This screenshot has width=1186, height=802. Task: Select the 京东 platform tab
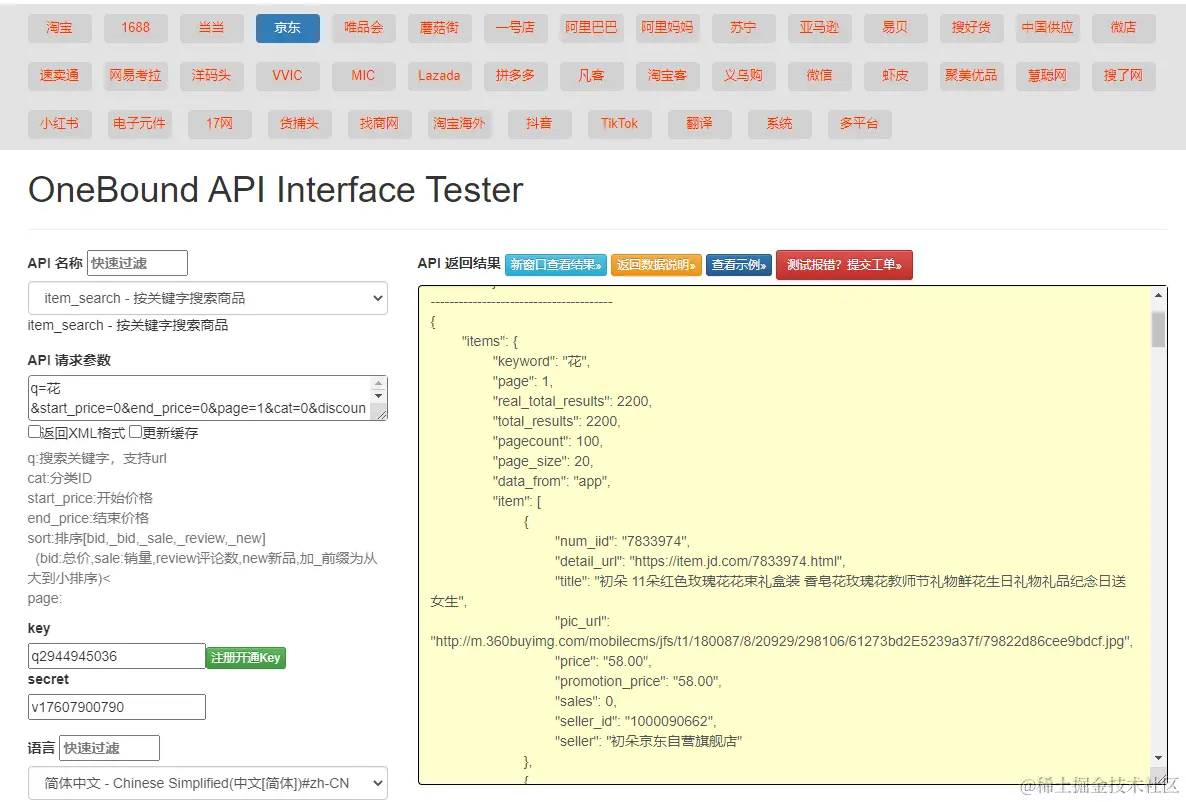tap(287, 28)
